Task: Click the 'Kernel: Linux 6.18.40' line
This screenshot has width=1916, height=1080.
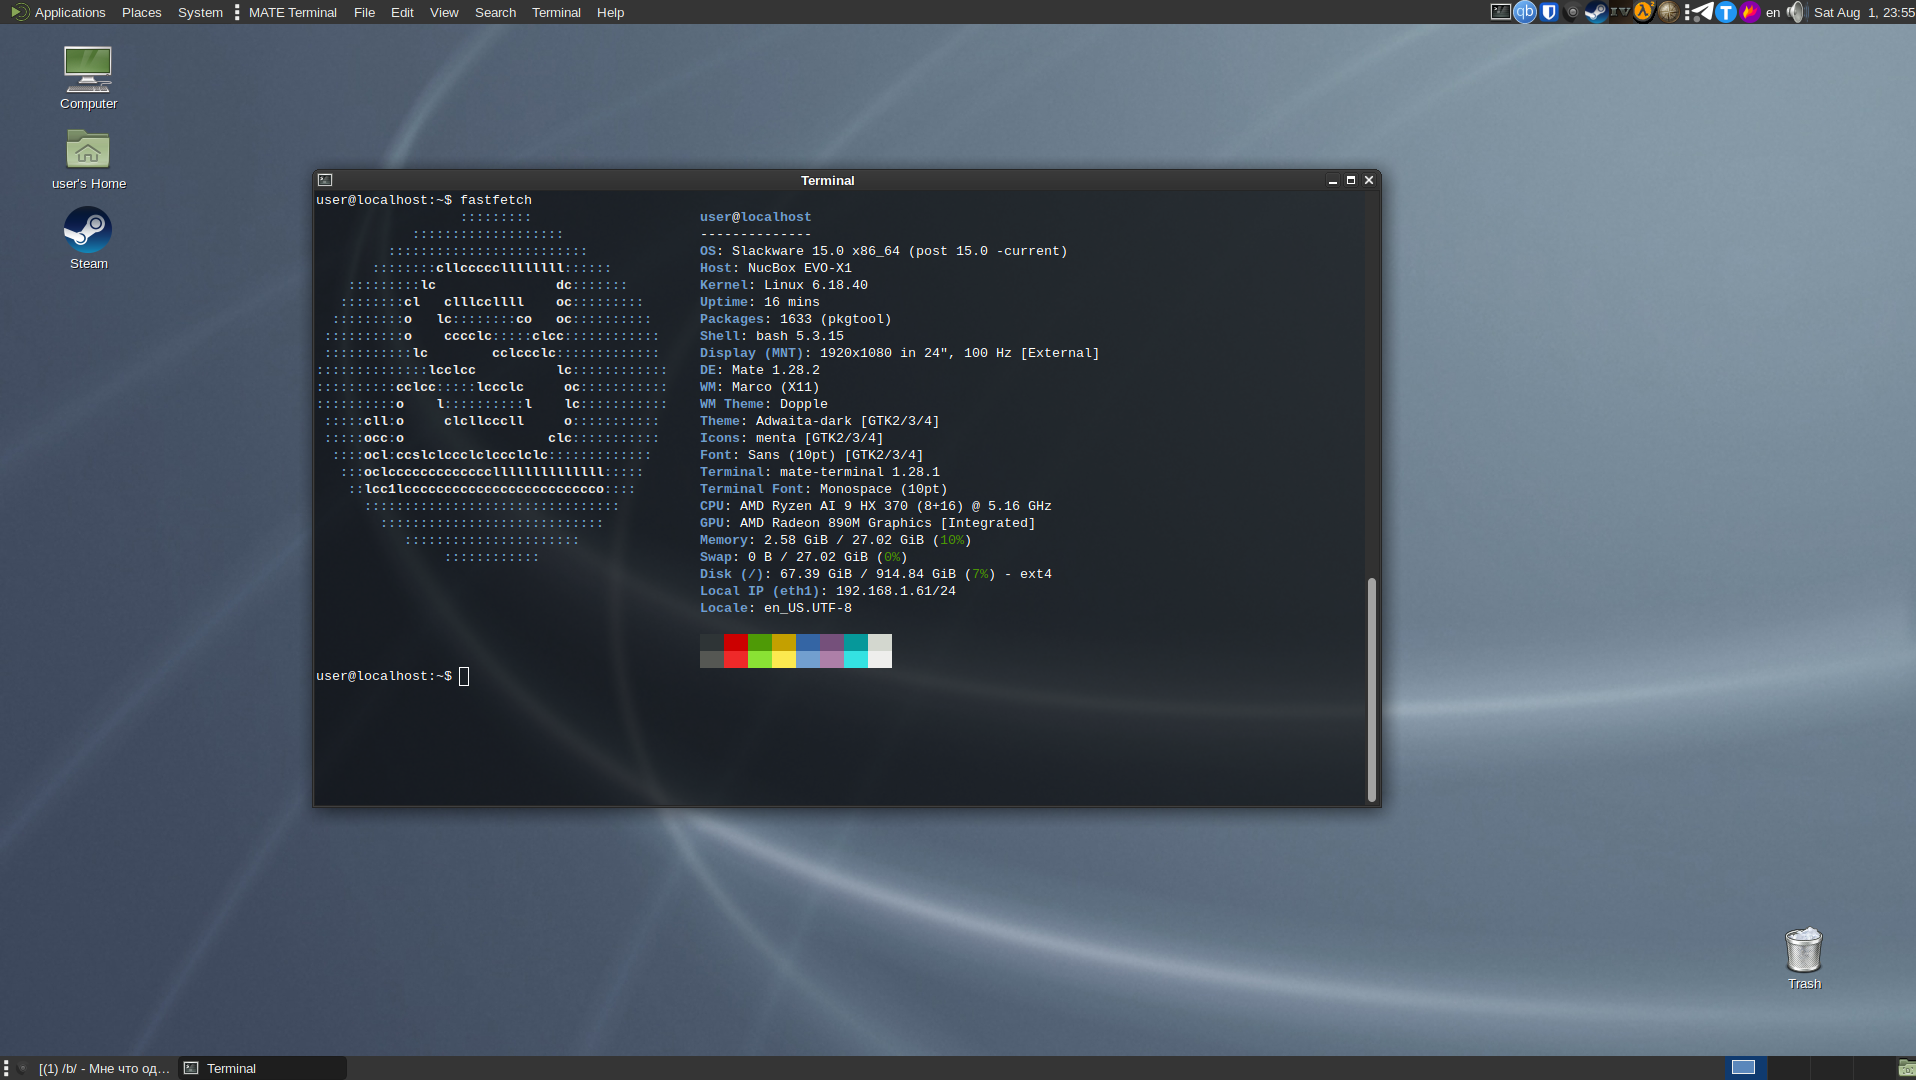Action: [784, 285]
